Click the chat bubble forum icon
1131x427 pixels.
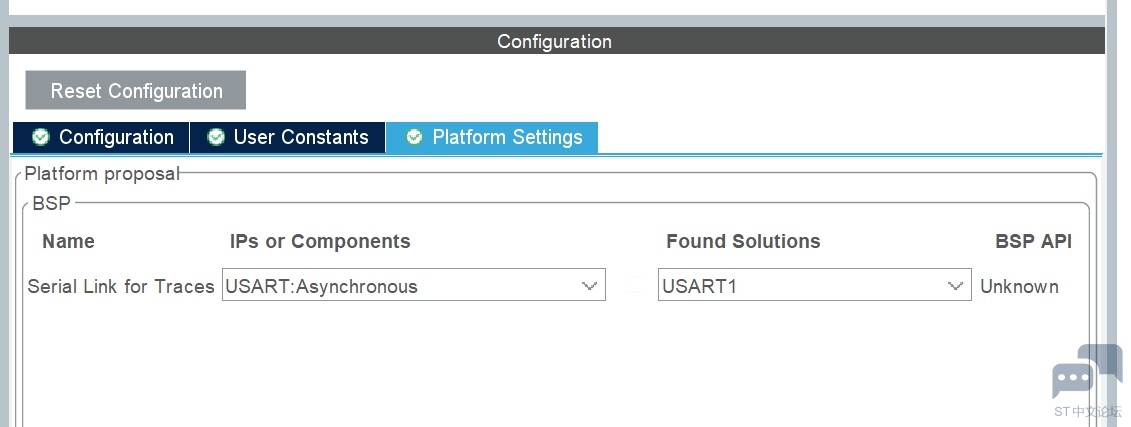[1087, 371]
